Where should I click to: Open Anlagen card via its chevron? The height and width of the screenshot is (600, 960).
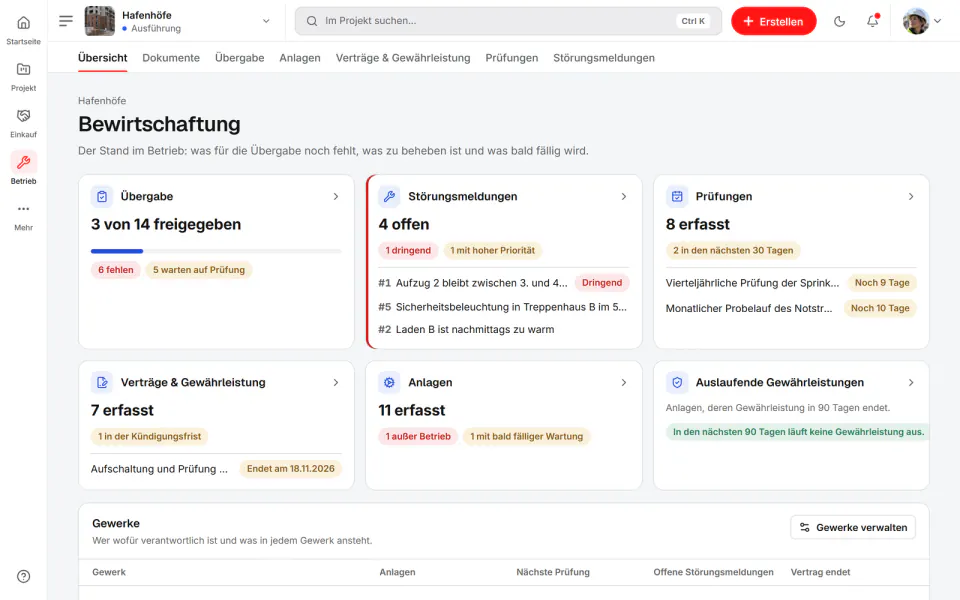[624, 383]
